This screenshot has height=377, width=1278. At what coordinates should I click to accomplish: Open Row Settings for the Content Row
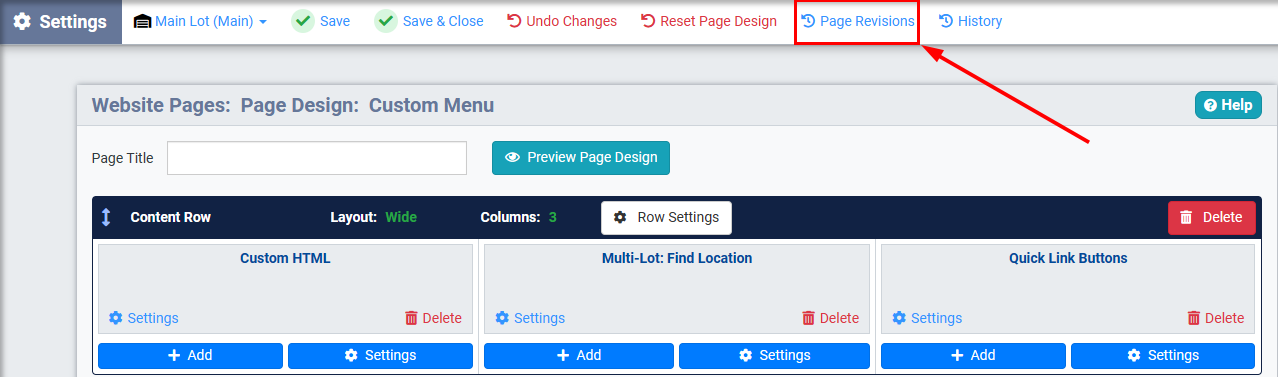pyautogui.click(x=666, y=217)
